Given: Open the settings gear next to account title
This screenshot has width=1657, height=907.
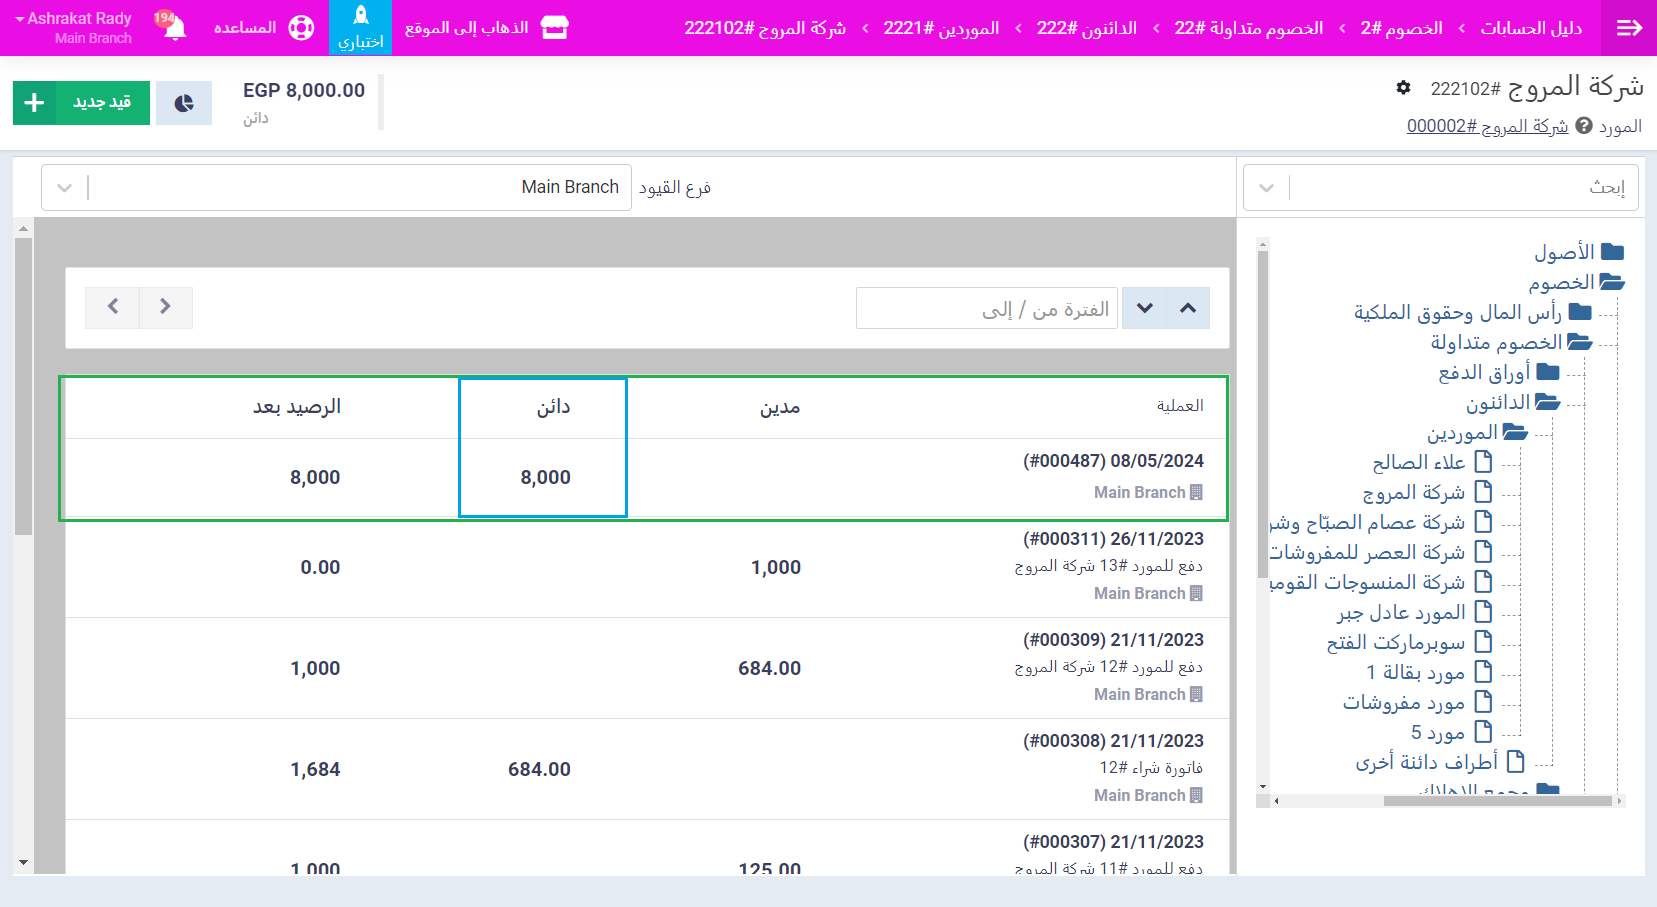Looking at the screenshot, I should click(x=1403, y=88).
